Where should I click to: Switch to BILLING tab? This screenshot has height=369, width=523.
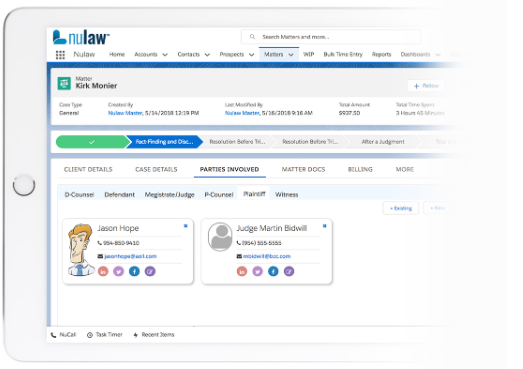(x=360, y=169)
